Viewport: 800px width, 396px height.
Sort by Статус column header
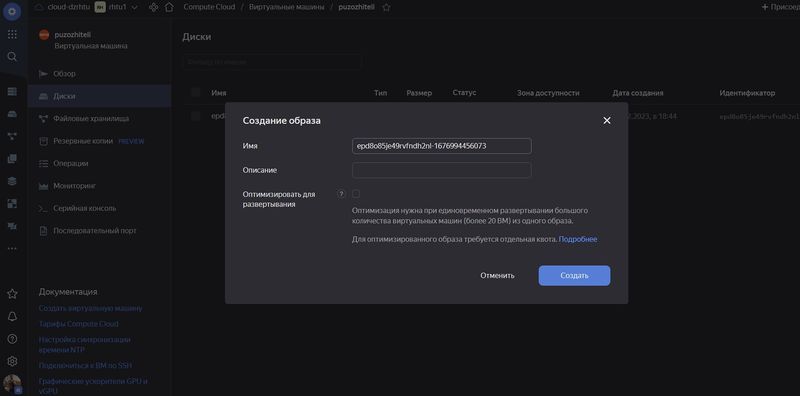pyautogui.click(x=464, y=92)
